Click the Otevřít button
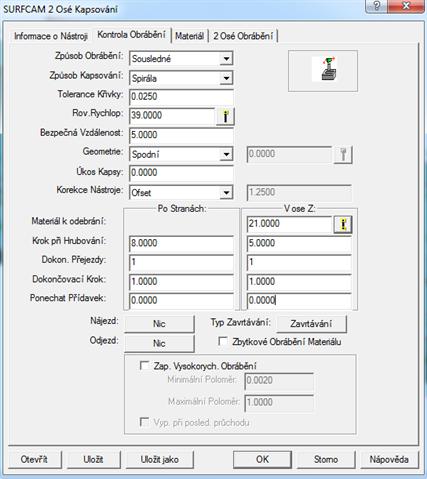The image size is (427, 479). click(34, 459)
